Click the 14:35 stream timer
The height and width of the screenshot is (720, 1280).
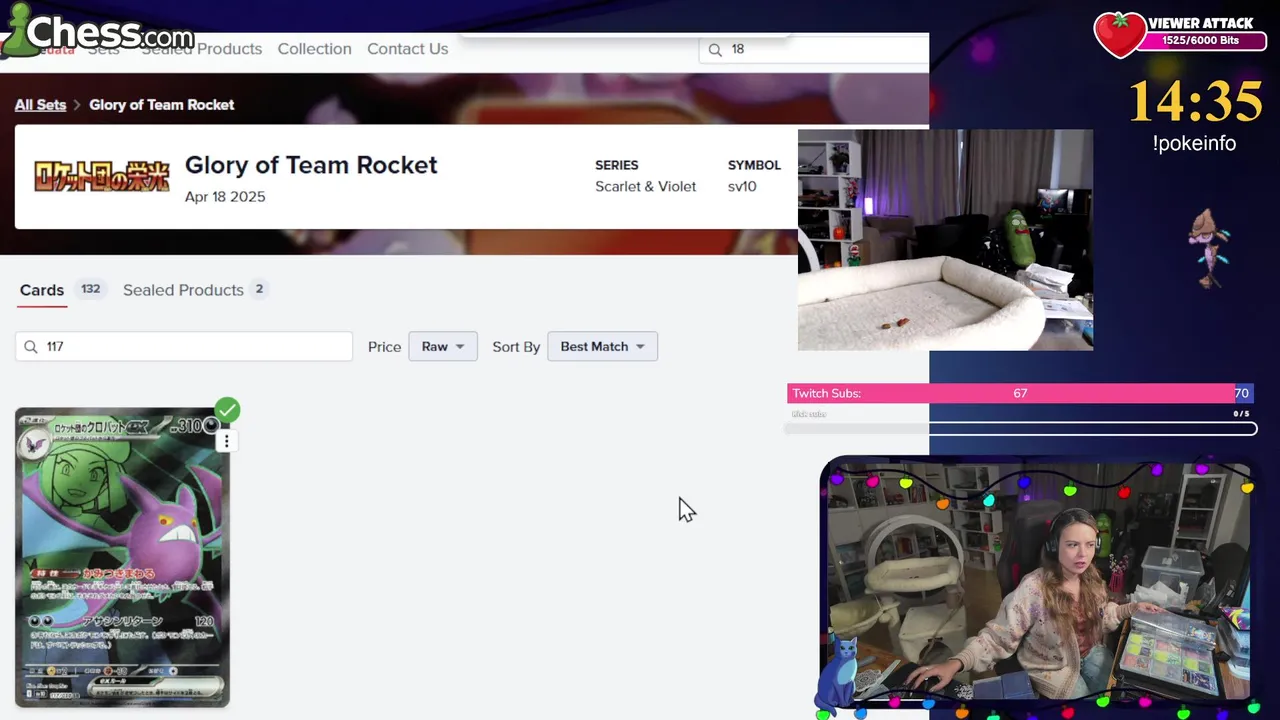[1196, 102]
